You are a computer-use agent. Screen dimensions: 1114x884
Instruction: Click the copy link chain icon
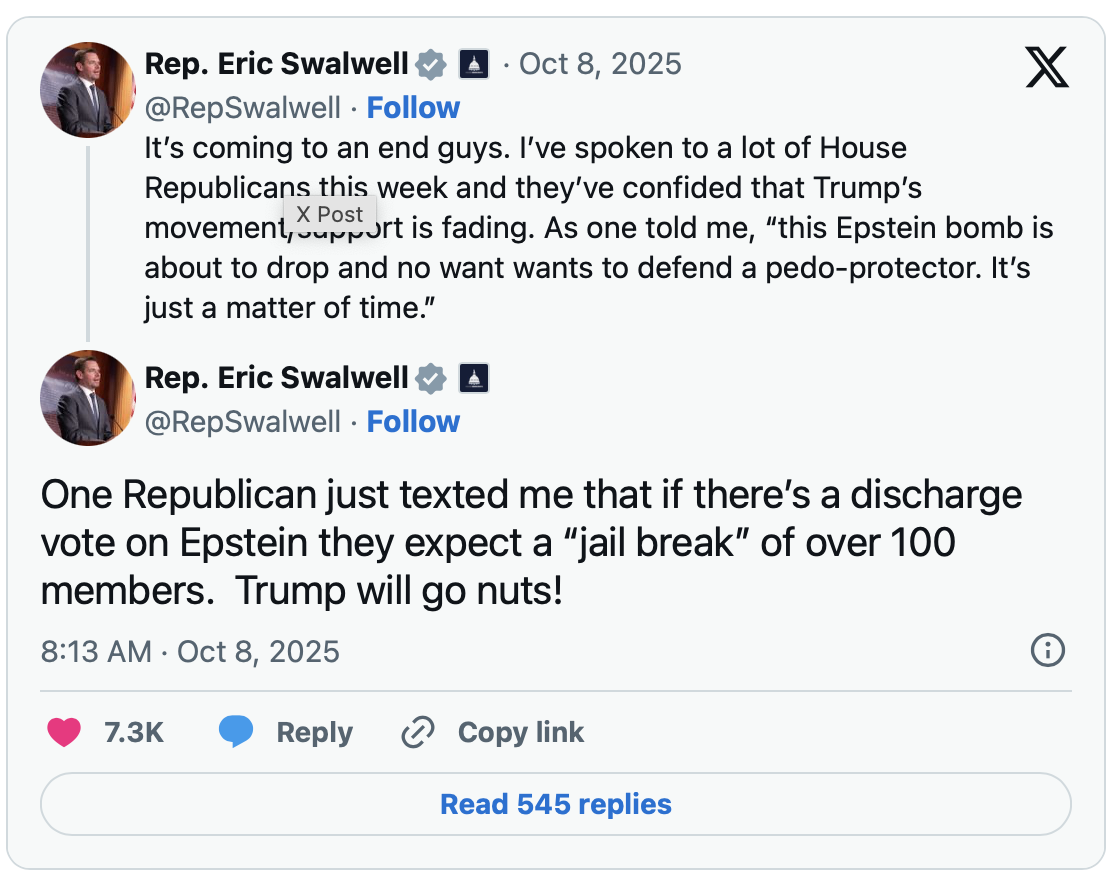416,733
